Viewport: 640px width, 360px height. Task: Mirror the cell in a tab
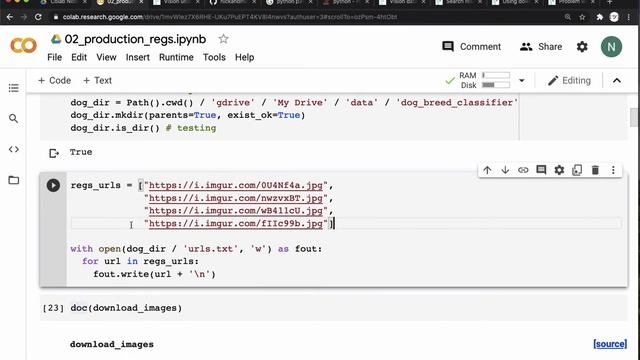(x=577, y=170)
